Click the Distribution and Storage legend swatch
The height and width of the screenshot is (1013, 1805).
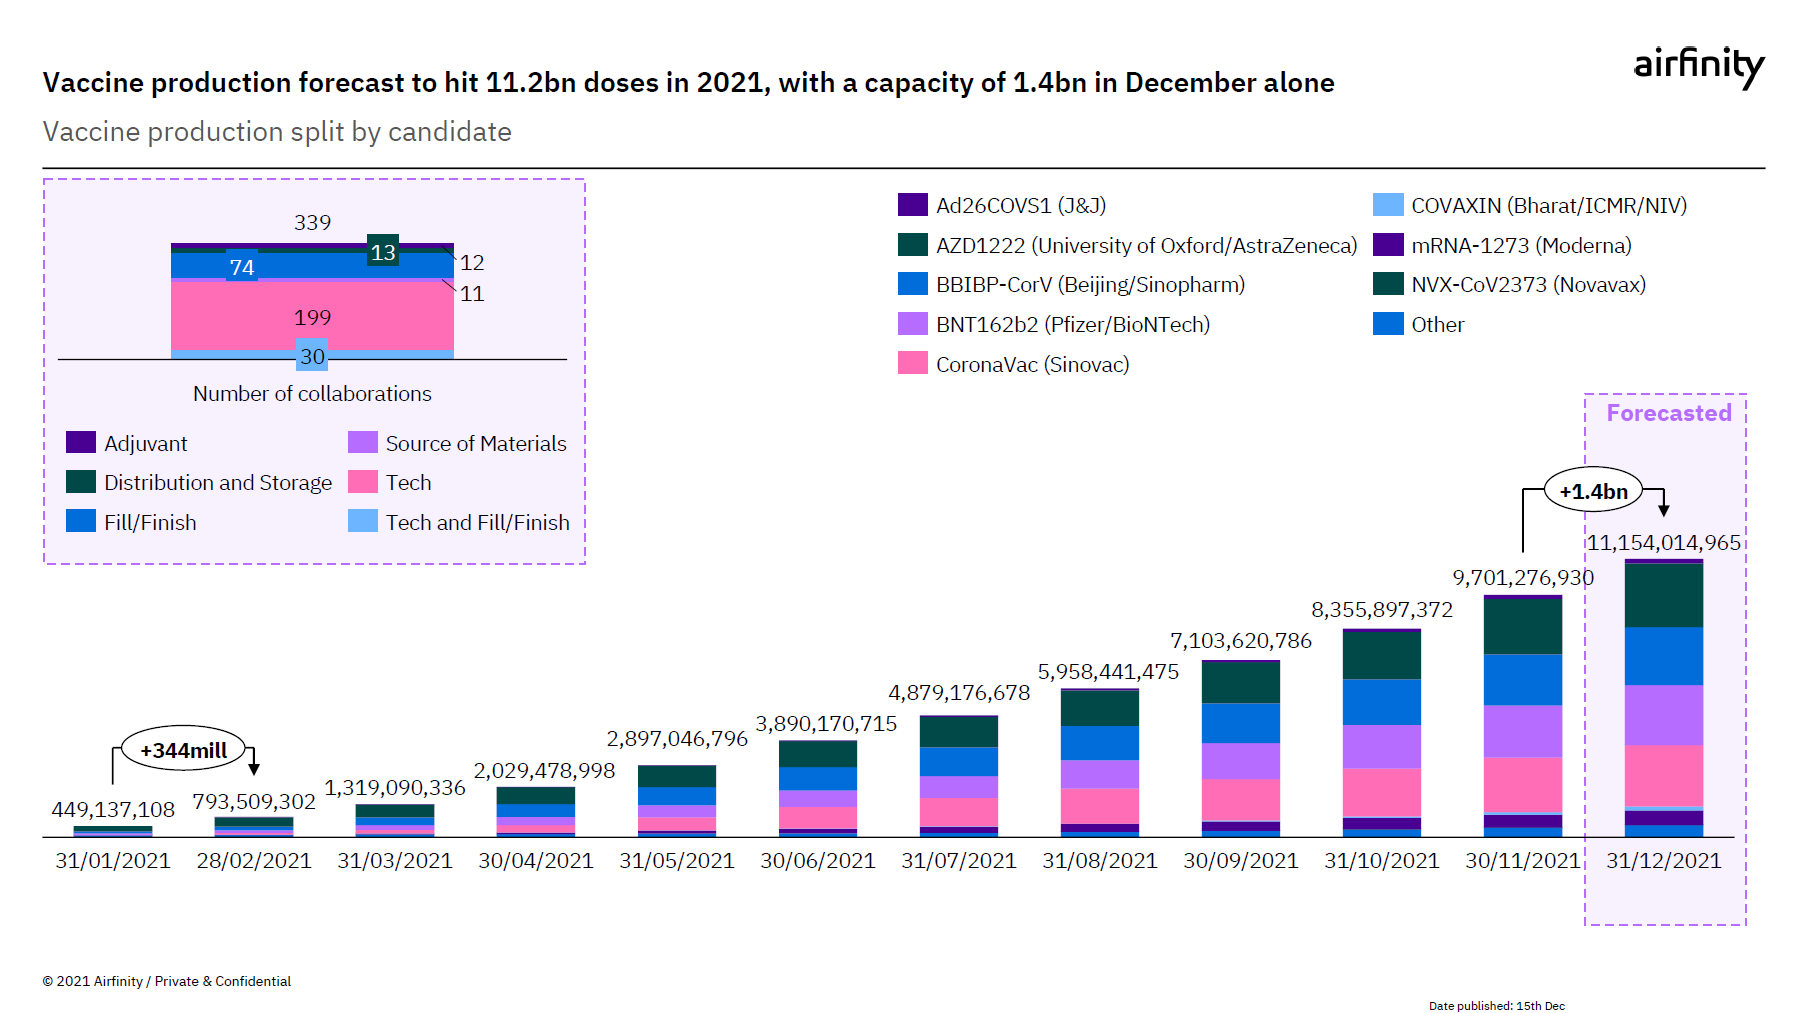point(81,482)
